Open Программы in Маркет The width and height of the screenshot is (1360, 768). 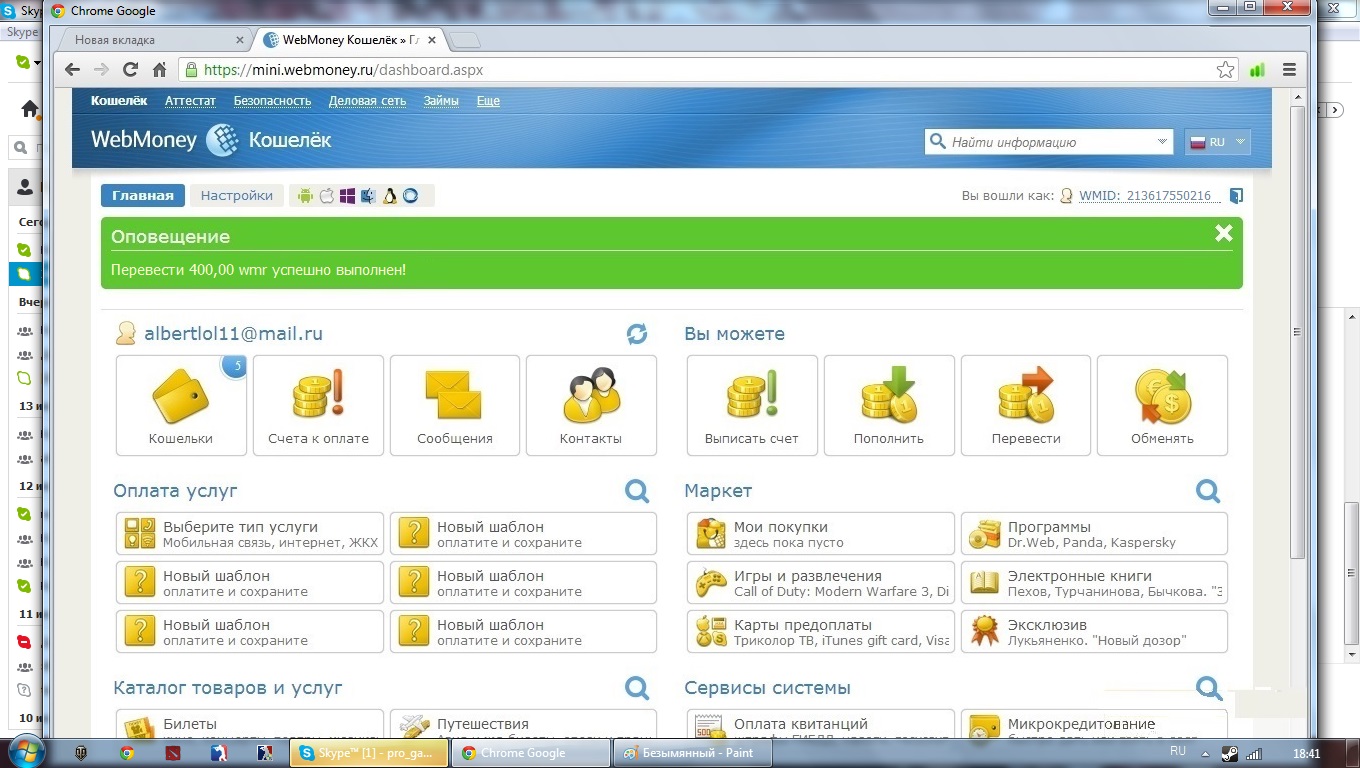pyautogui.click(x=1094, y=534)
